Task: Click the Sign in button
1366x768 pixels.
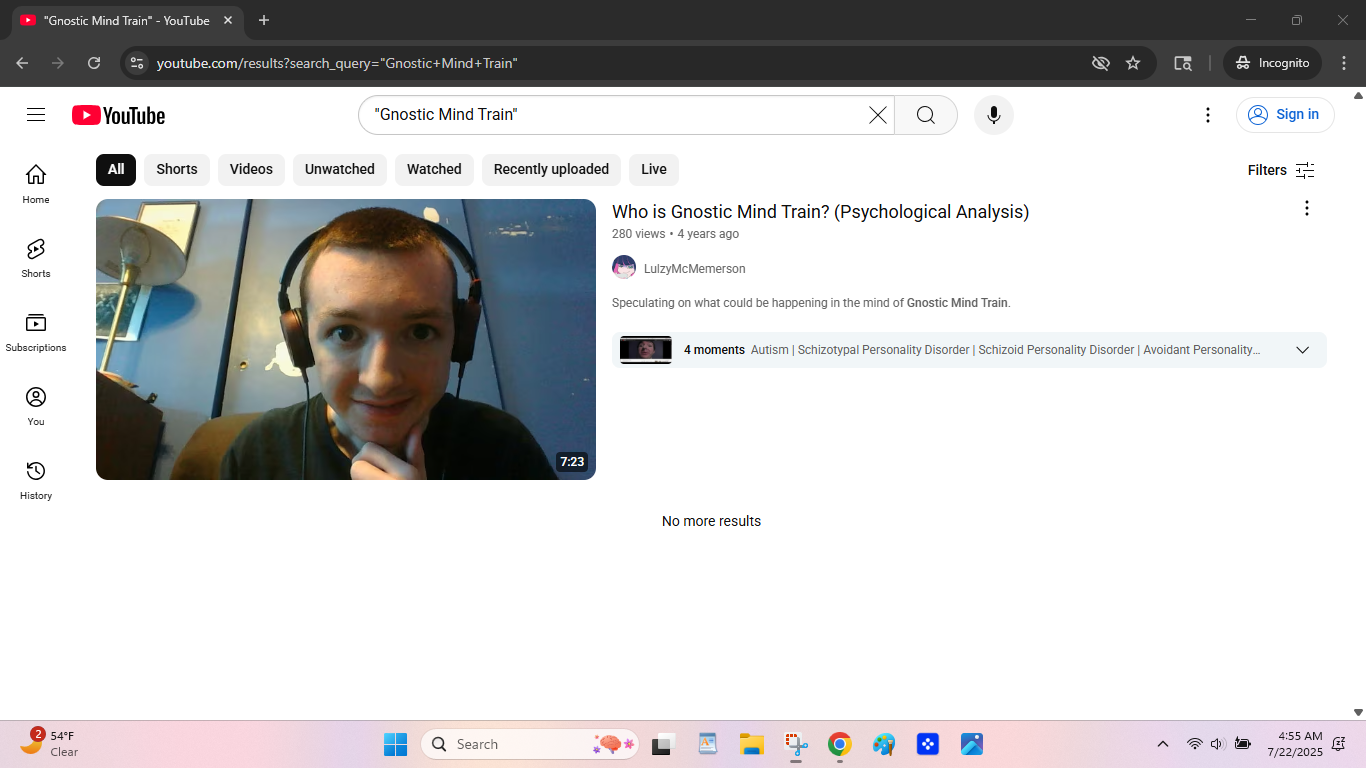Action: [1285, 115]
